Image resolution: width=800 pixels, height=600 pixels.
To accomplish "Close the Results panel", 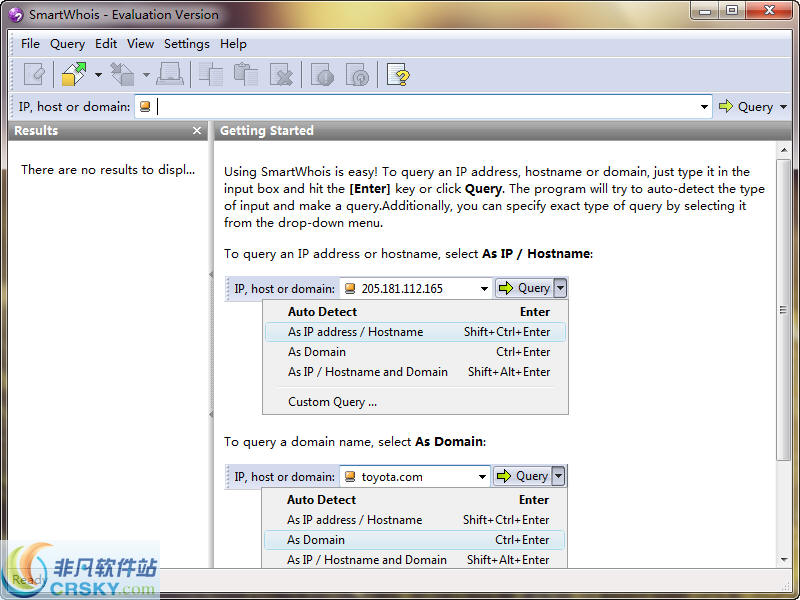I will (x=197, y=131).
